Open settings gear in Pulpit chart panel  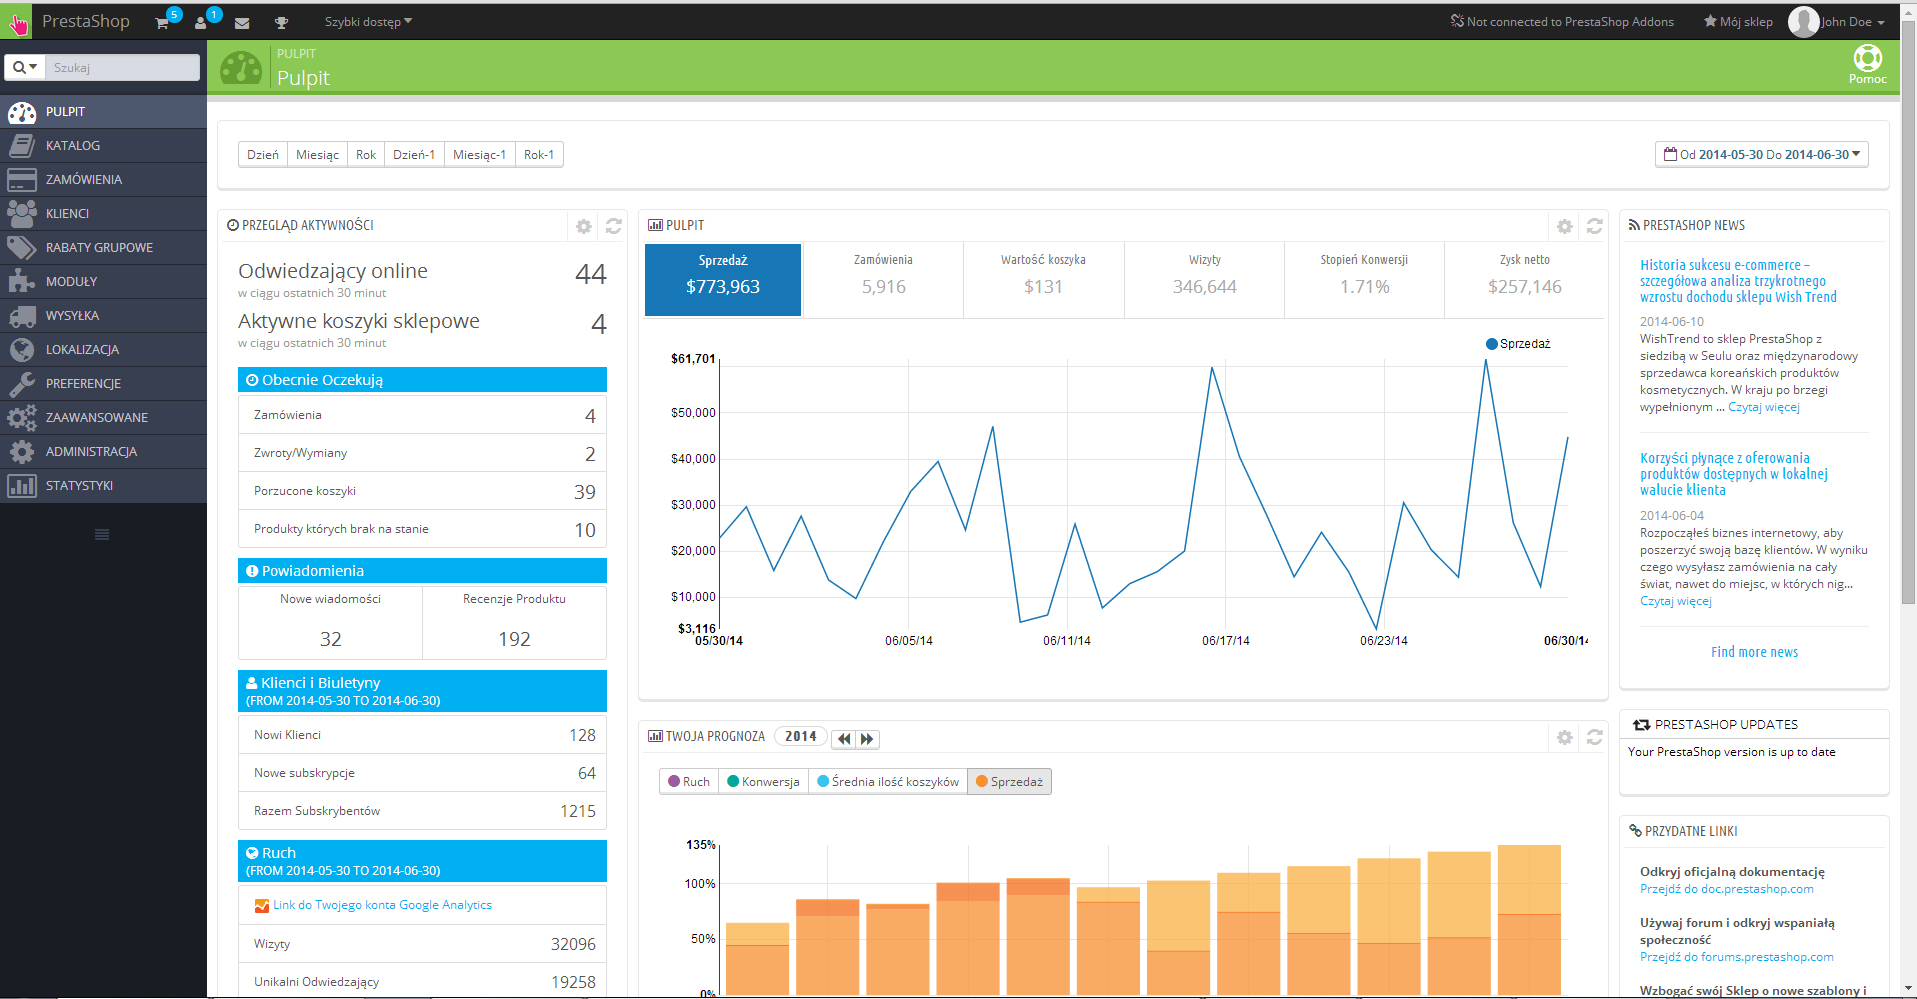(1565, 227)
